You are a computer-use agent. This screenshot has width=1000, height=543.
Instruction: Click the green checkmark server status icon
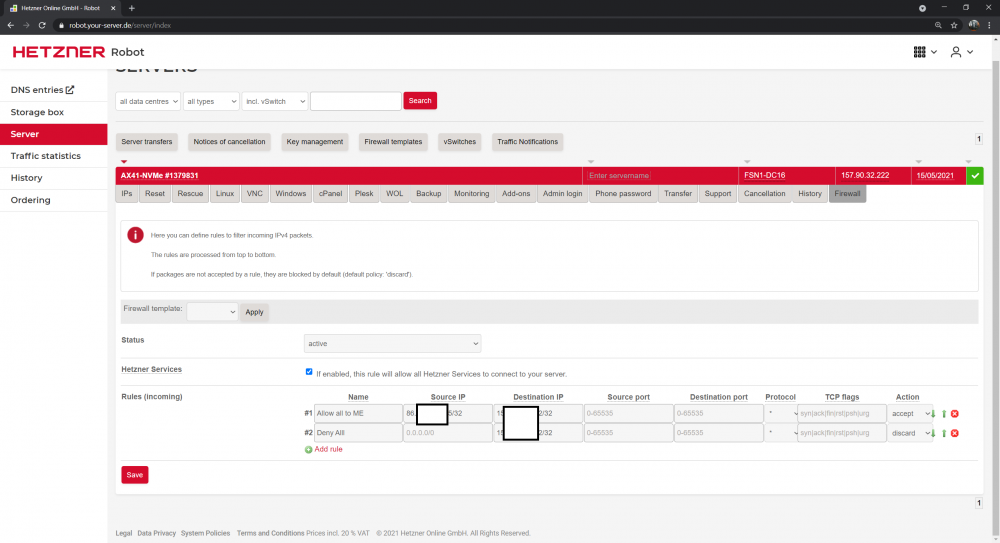coord(974,175)
